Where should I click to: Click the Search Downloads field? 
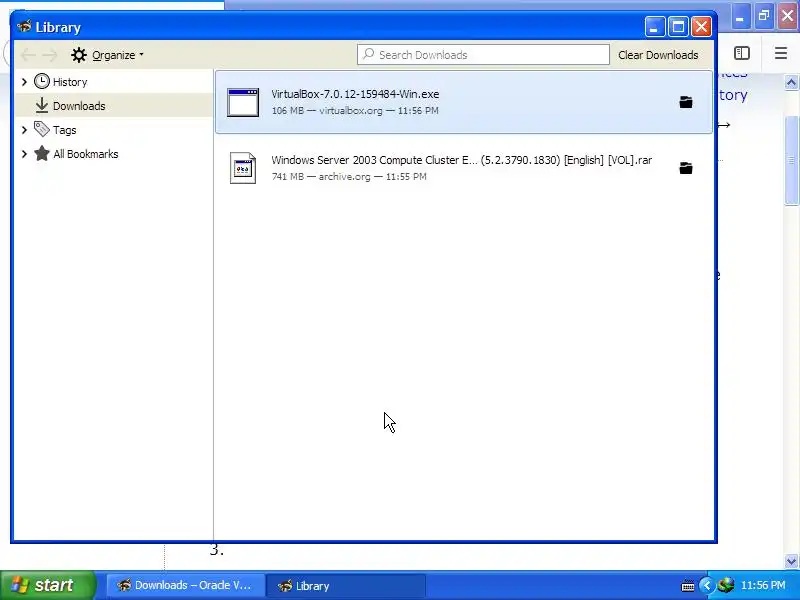point(483,55)
